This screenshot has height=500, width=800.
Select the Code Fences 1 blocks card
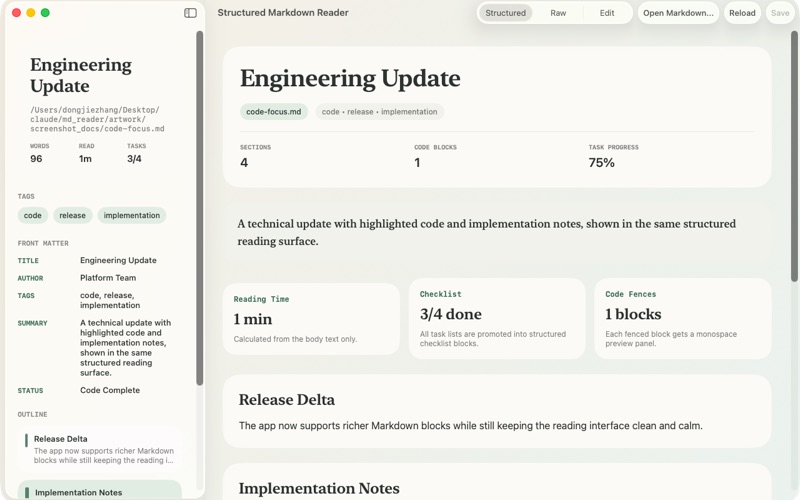(x=683, y=318)
